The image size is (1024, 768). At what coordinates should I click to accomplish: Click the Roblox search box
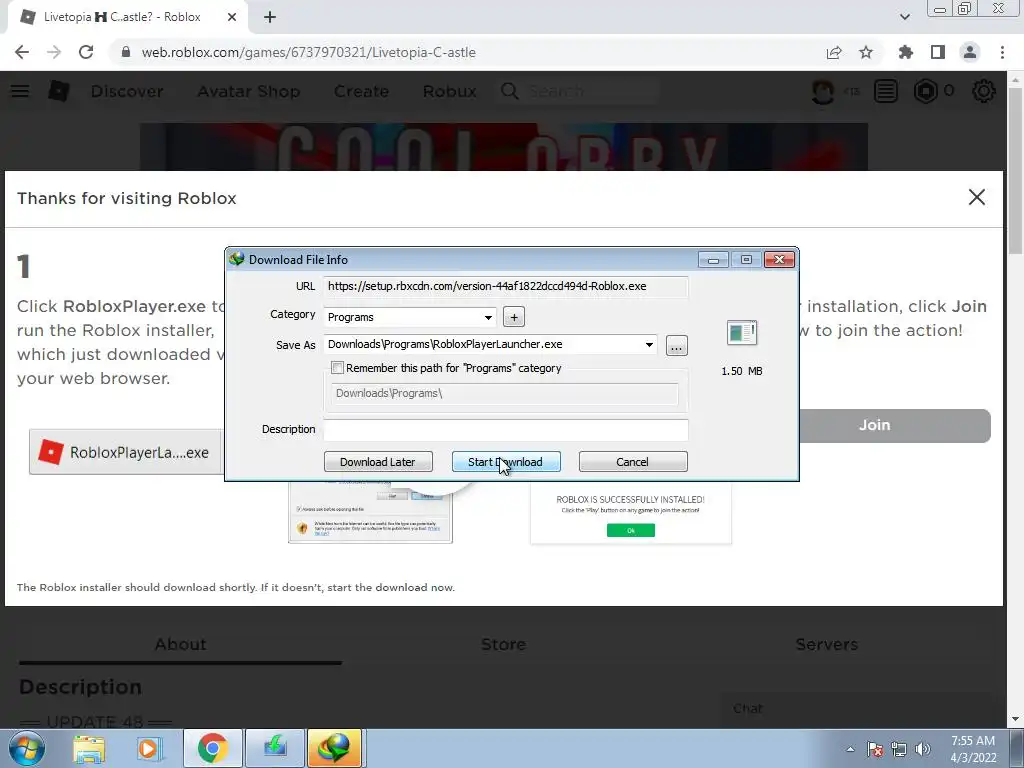(x=579, y=91)
